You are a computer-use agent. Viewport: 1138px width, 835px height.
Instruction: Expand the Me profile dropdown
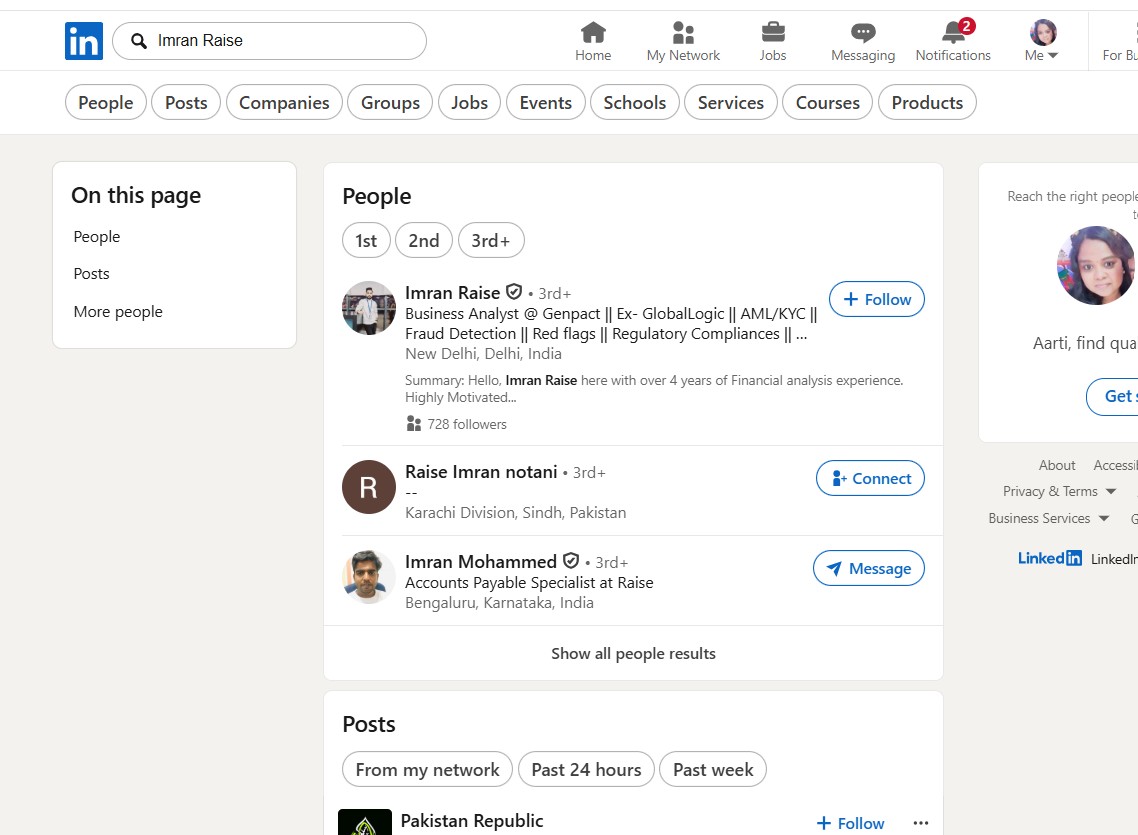click(1043, 41)
